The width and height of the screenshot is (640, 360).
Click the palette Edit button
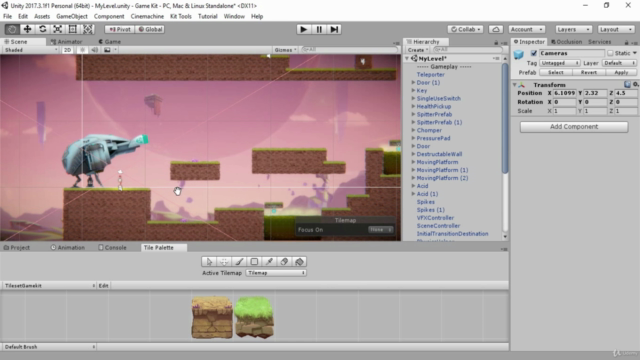point(103,286)
